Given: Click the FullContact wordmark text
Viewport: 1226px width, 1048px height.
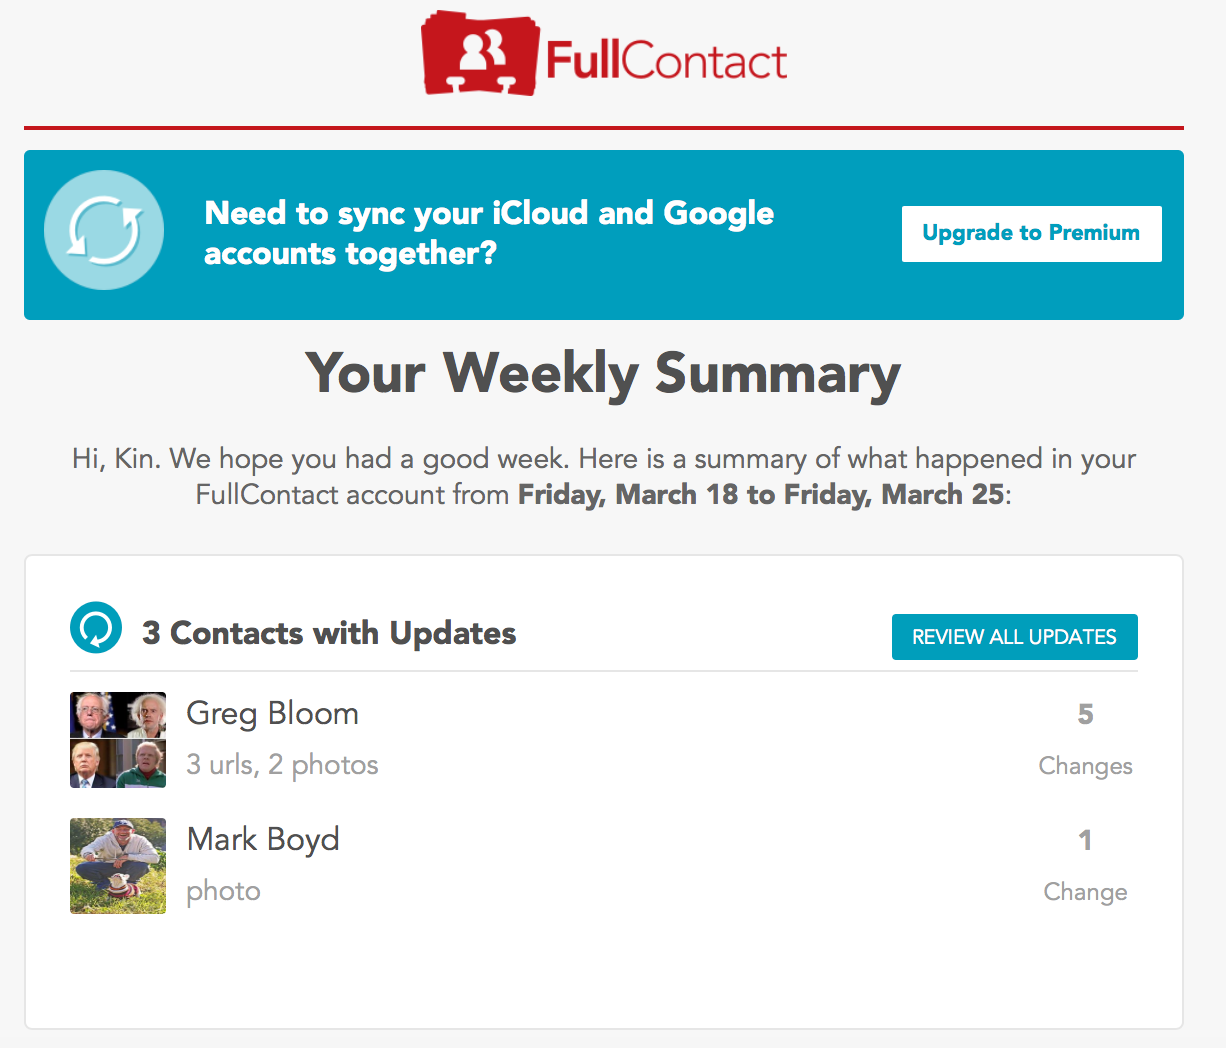Looking at the screenshot, I should 666,61.
